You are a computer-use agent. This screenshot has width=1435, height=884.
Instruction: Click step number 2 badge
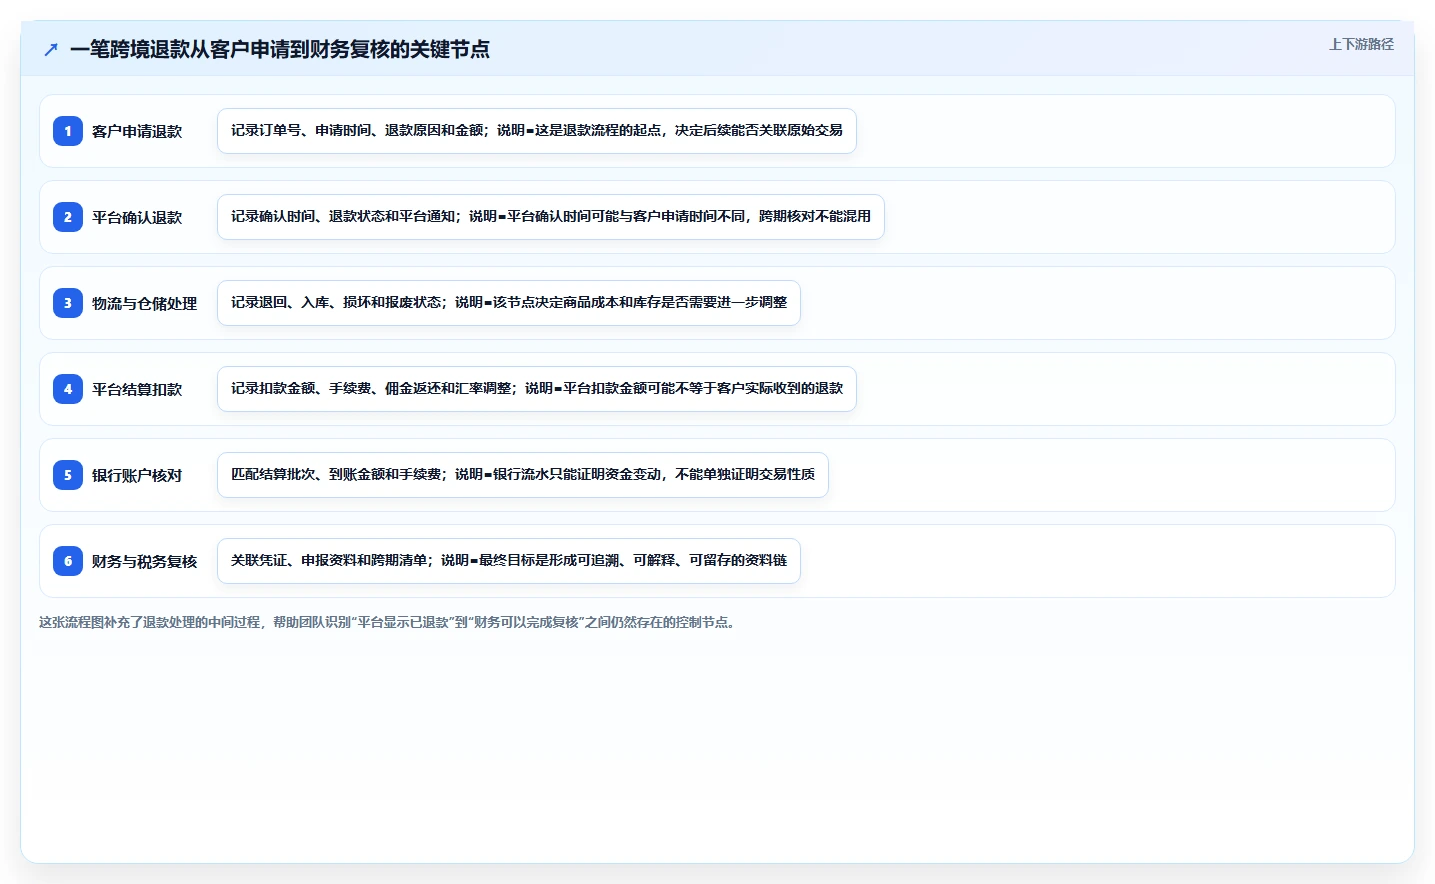(68, 217)
